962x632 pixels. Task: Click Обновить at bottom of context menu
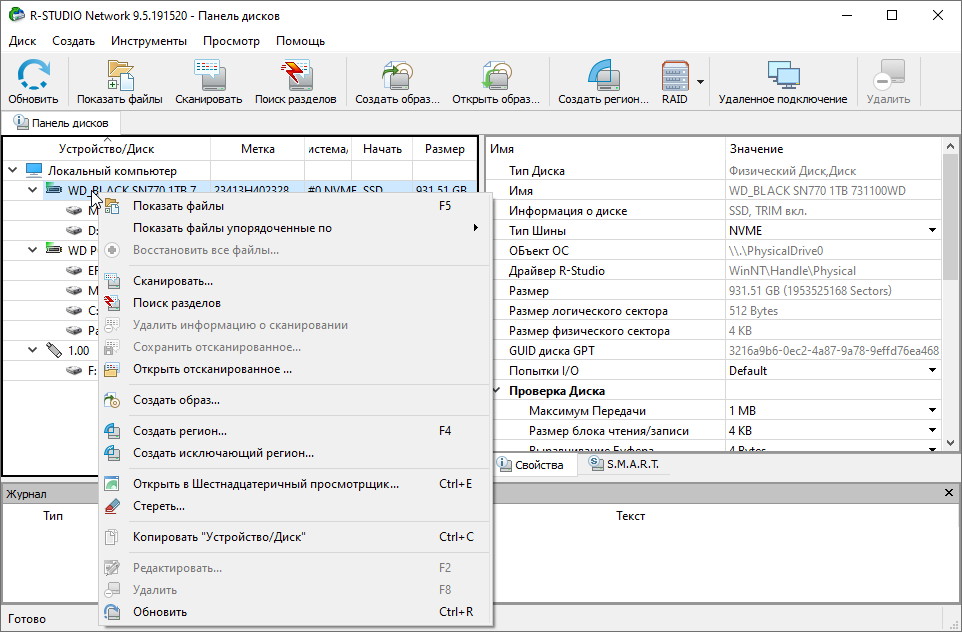[295, 612]
